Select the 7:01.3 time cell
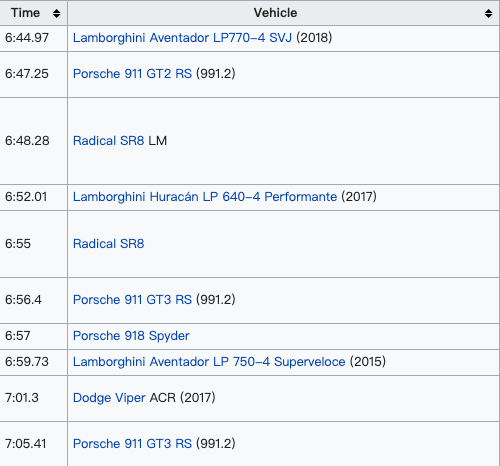This screenshot has height=466, width=500. coord(33,398)
